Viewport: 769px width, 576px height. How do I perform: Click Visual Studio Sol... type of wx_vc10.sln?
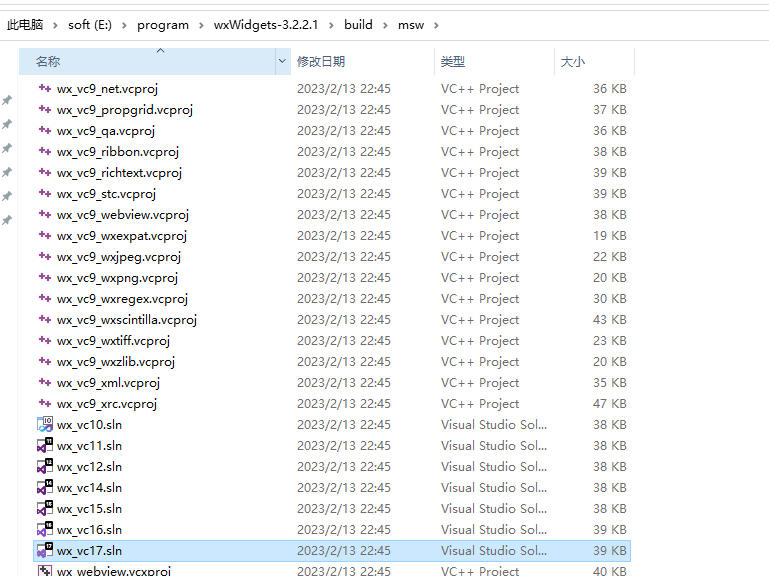(494, 424)
